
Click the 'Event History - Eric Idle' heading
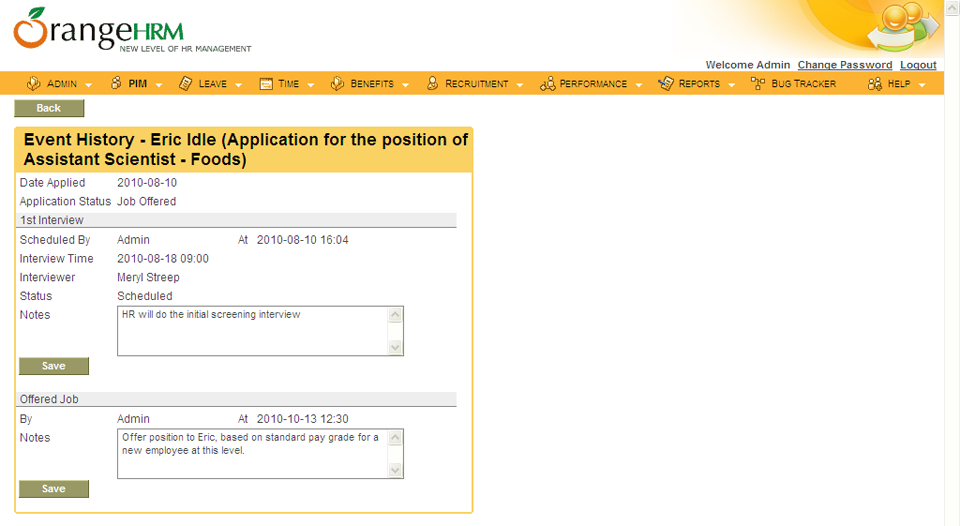coord(246,149)
